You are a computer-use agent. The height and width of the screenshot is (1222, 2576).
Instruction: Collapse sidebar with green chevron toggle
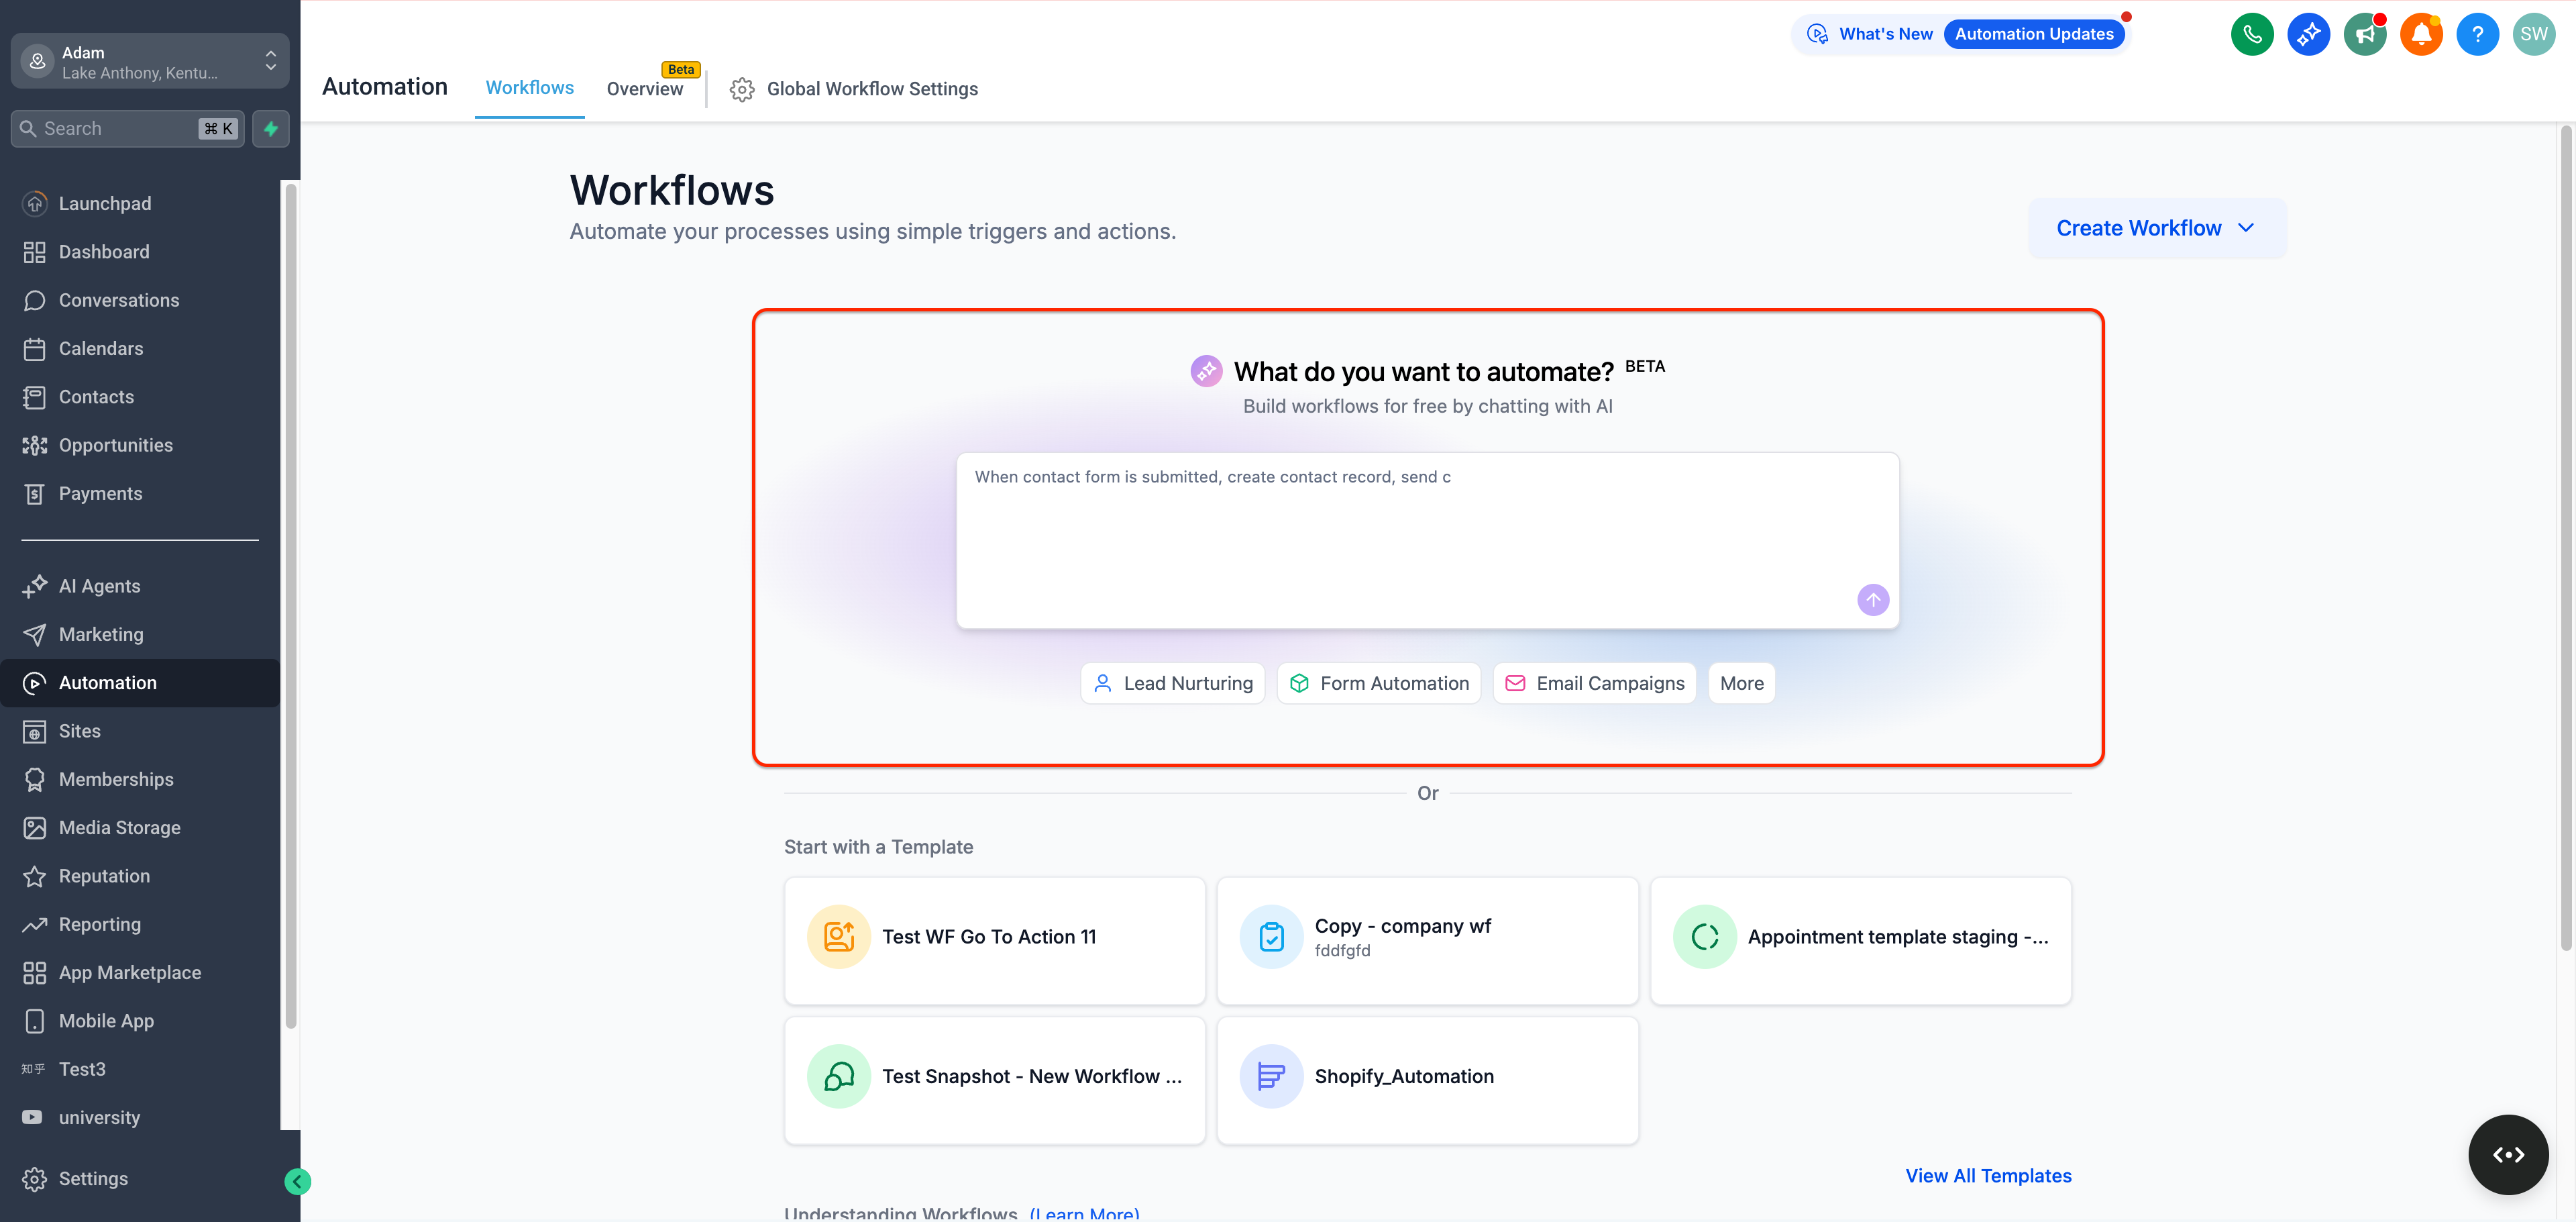pos(297,1182)
